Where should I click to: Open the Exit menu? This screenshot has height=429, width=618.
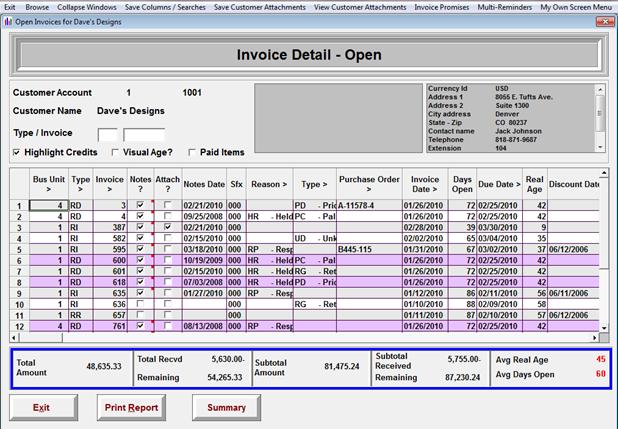pos(10,7)
